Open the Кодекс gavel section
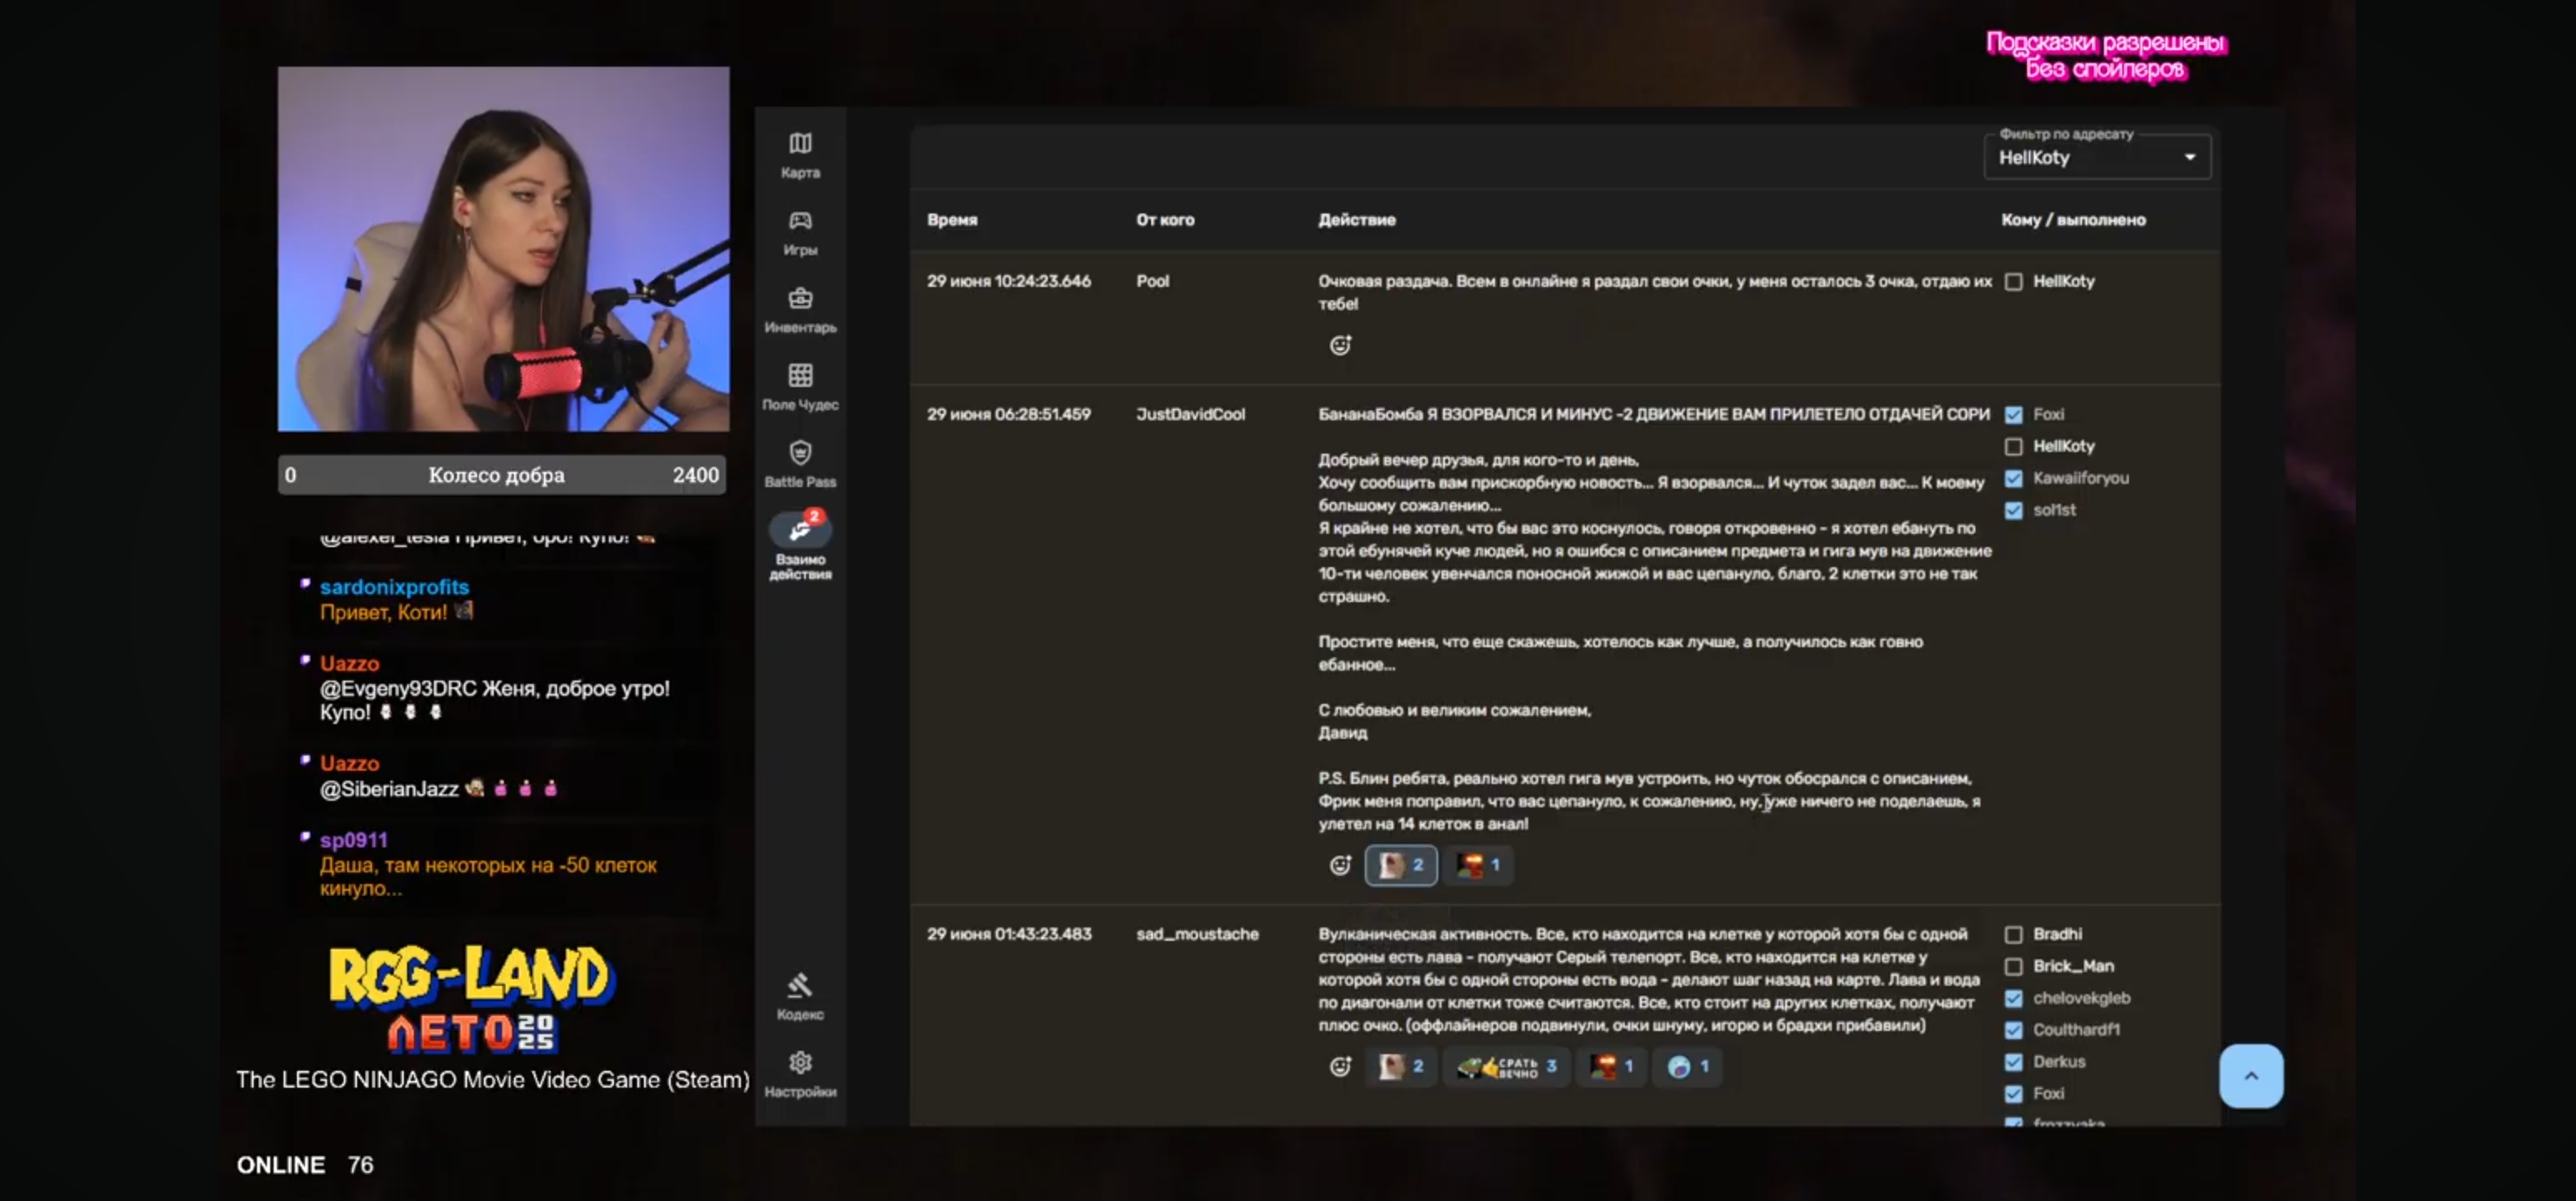 (800, 996)
